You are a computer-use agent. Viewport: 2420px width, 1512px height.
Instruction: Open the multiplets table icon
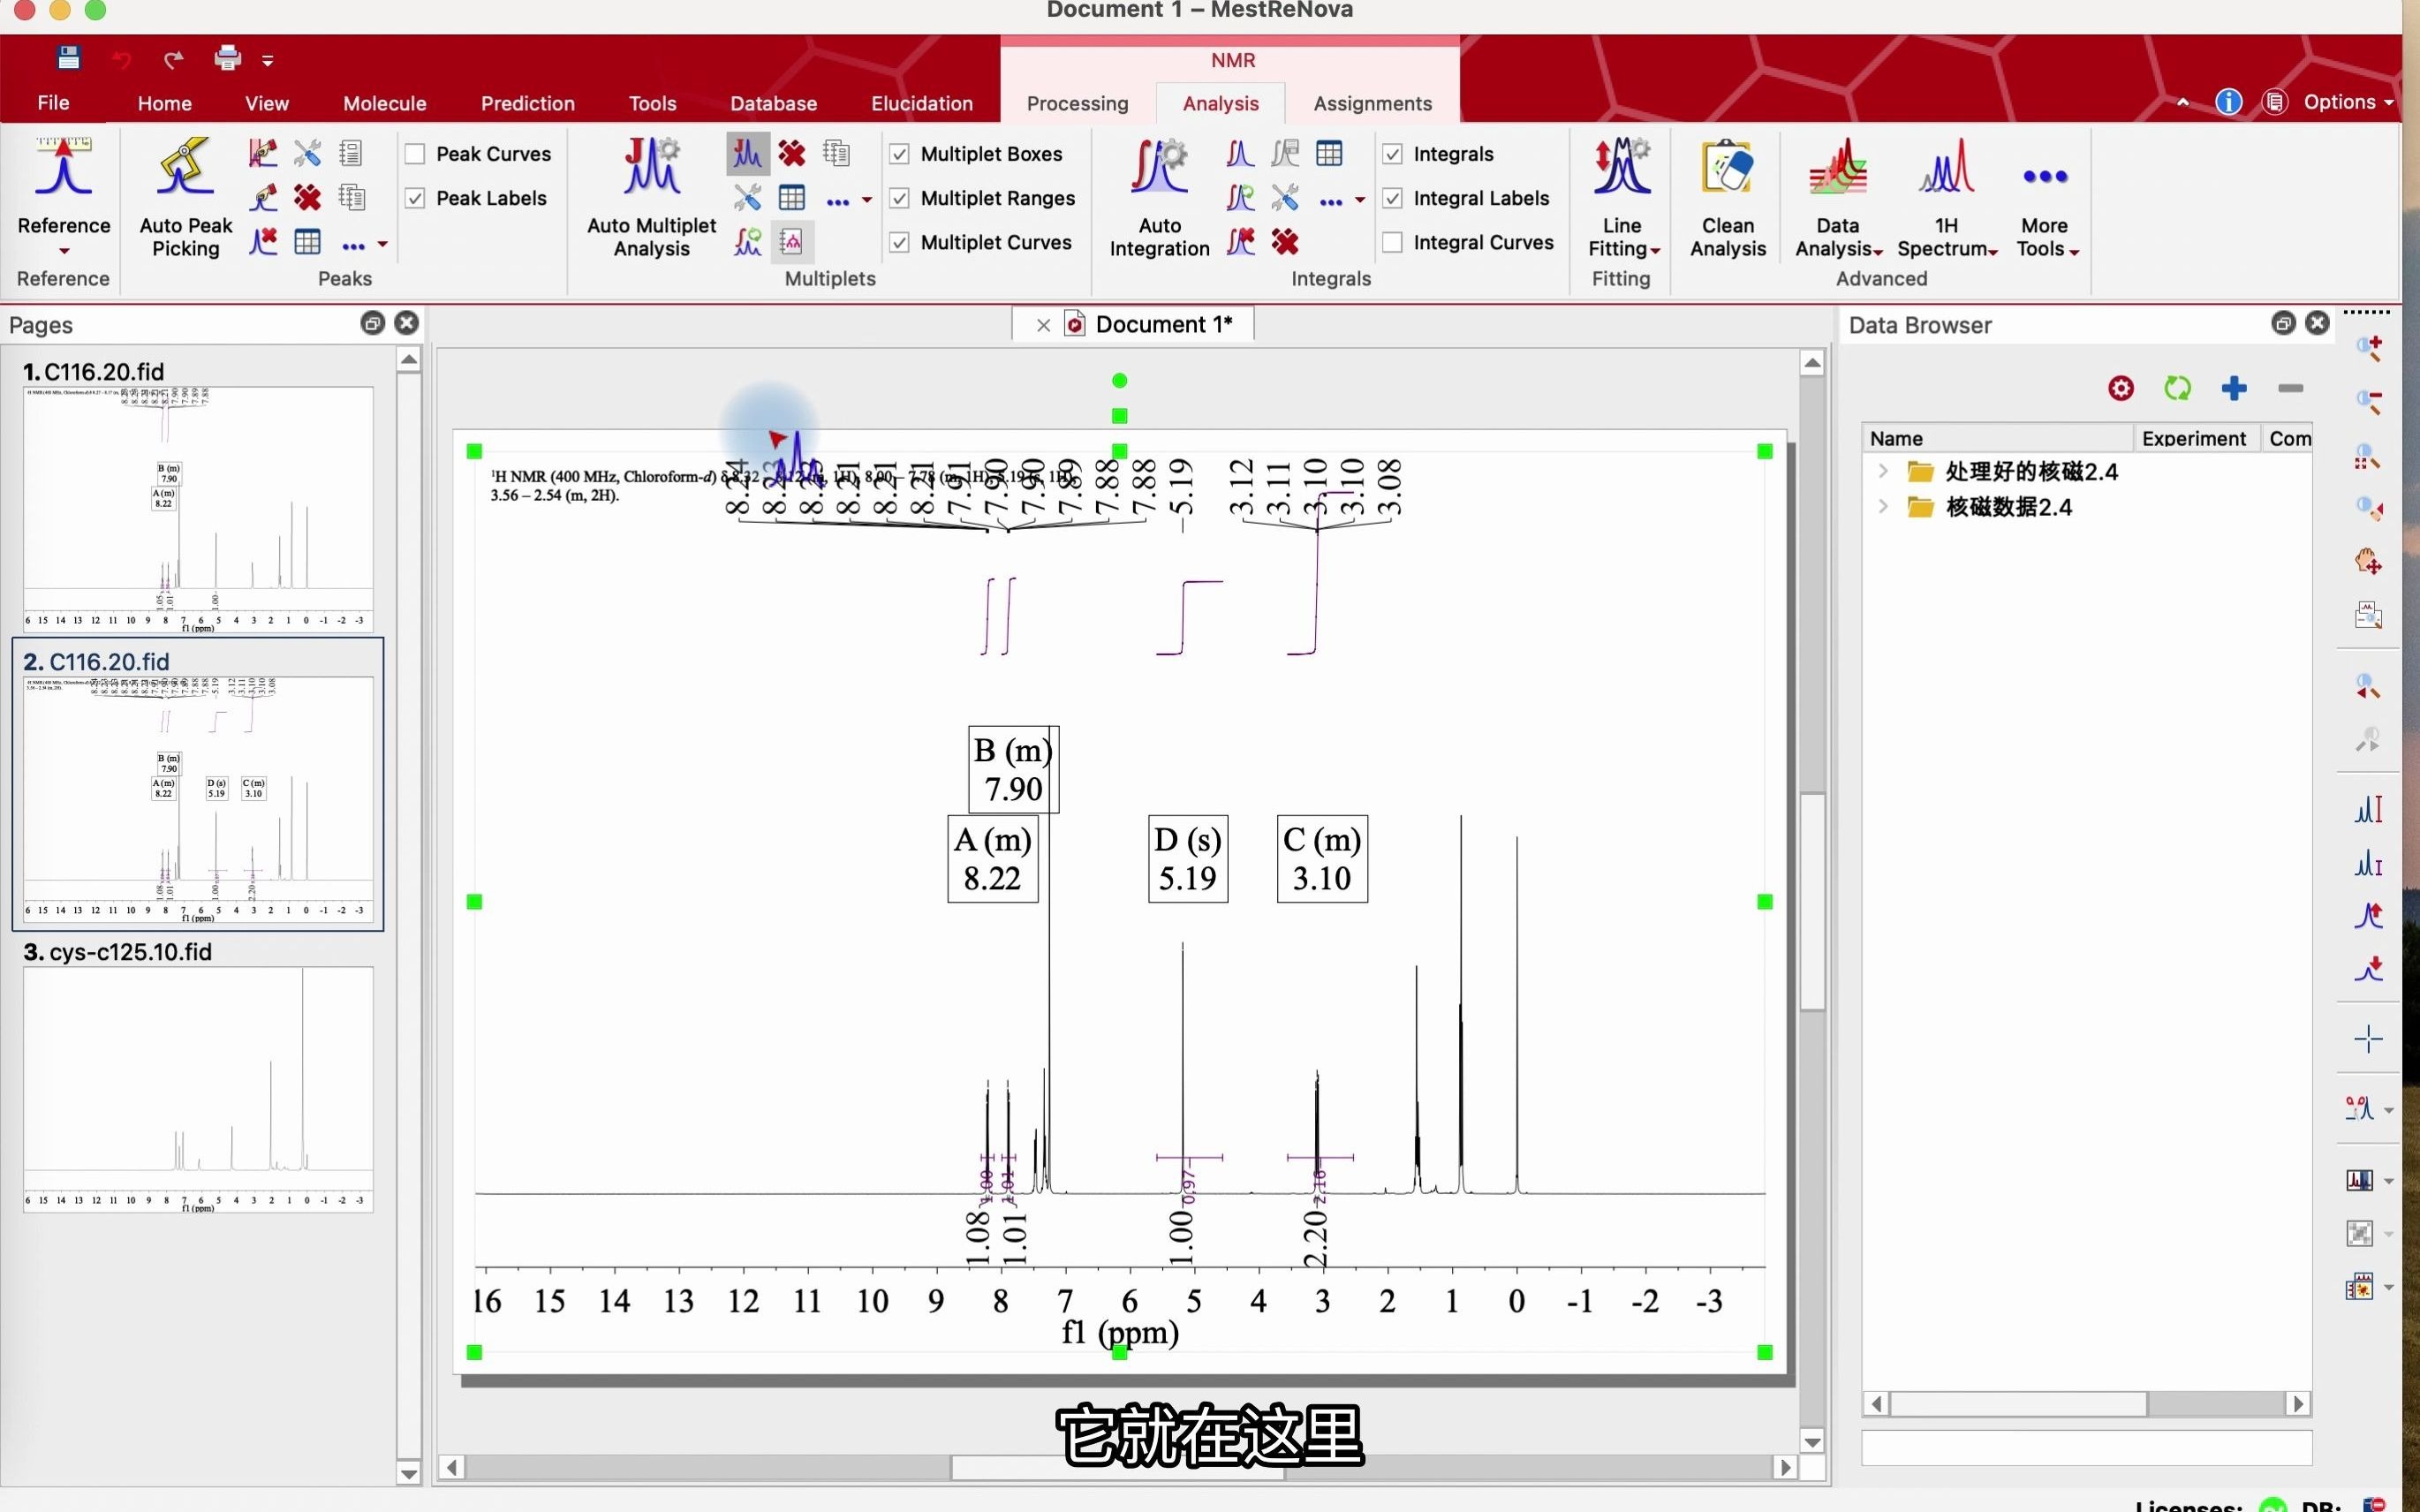tap(792, 198)
